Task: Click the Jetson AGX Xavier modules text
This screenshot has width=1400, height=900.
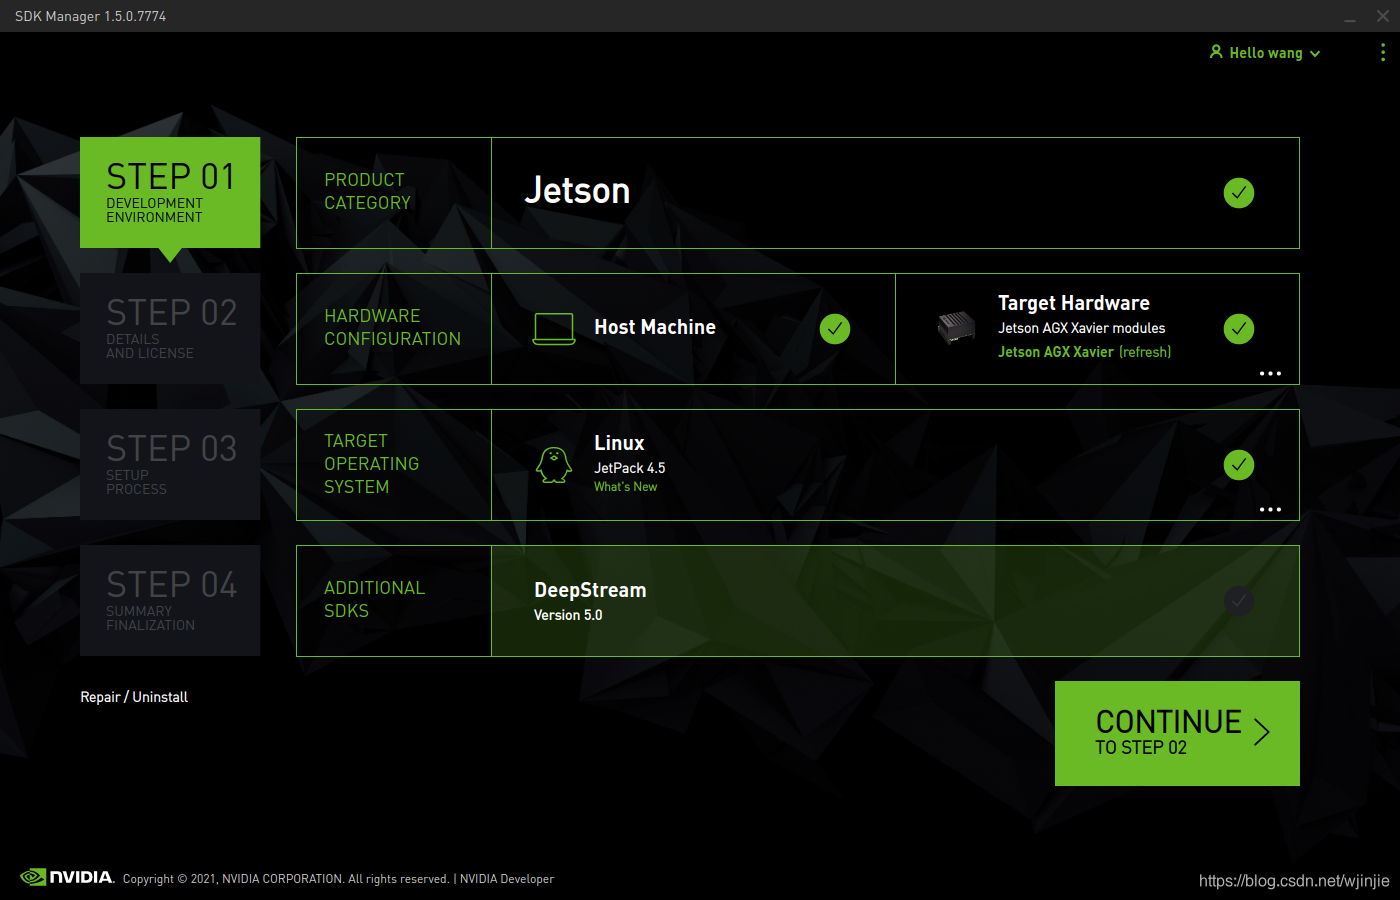Action: pos(1082,328)
